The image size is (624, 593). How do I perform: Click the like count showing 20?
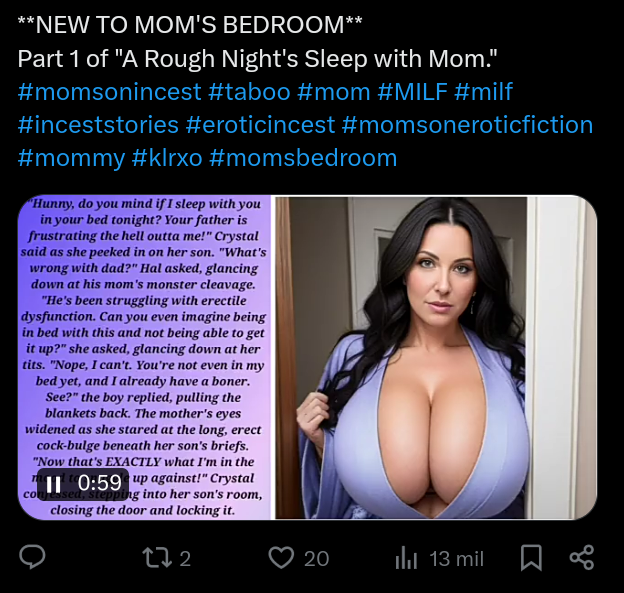coord(317,558)
